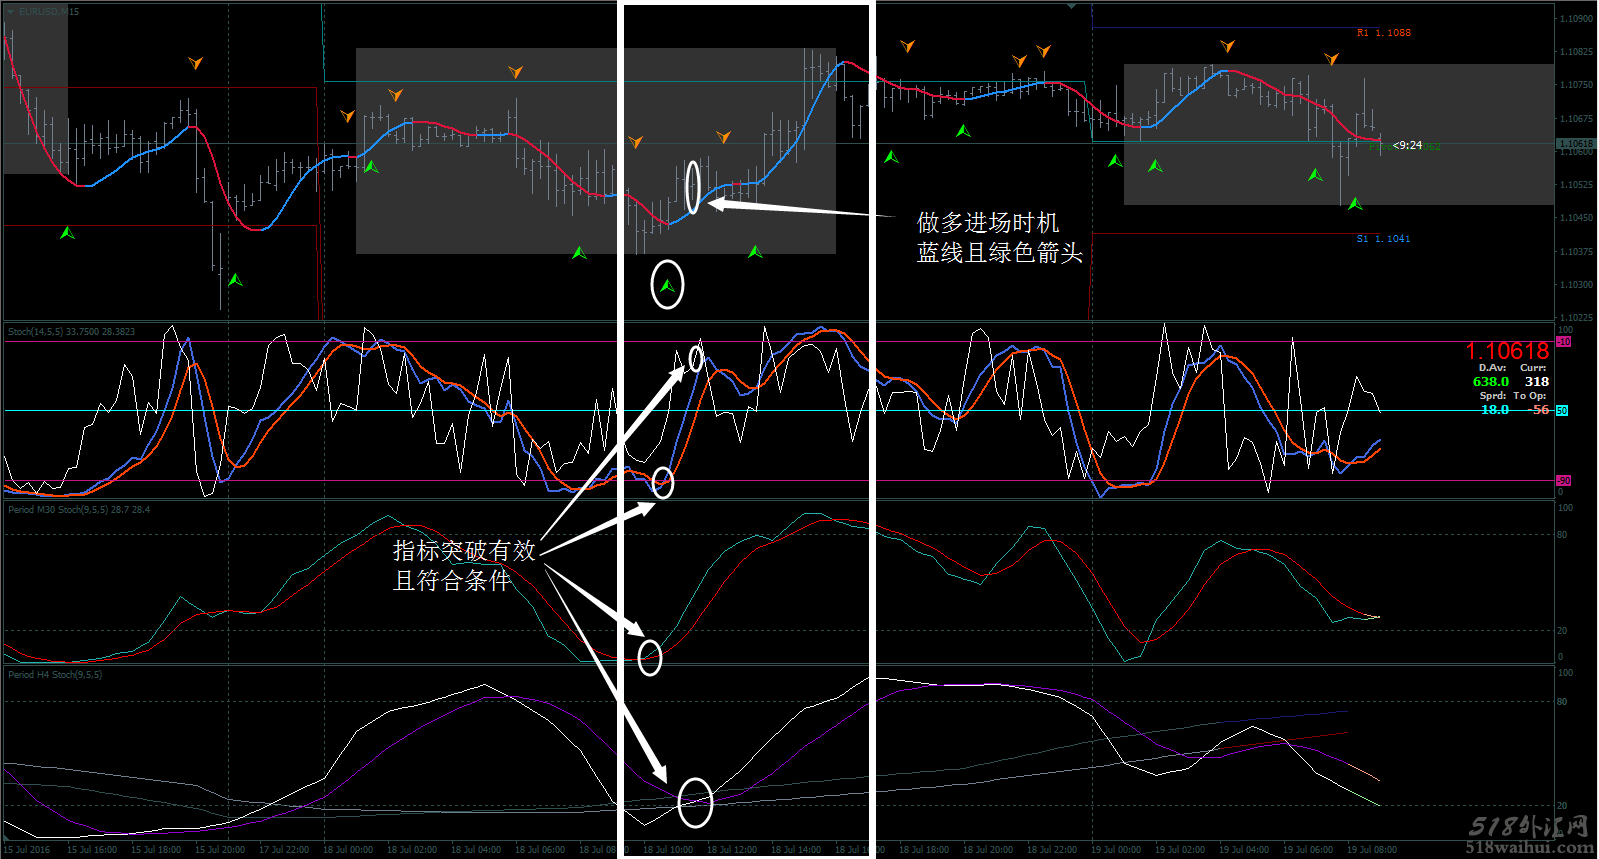Viewport: 1599px width, 859px height.
Task: Click the Period H4 Stoch(9,5,5) label
Action: coord(55,675)
